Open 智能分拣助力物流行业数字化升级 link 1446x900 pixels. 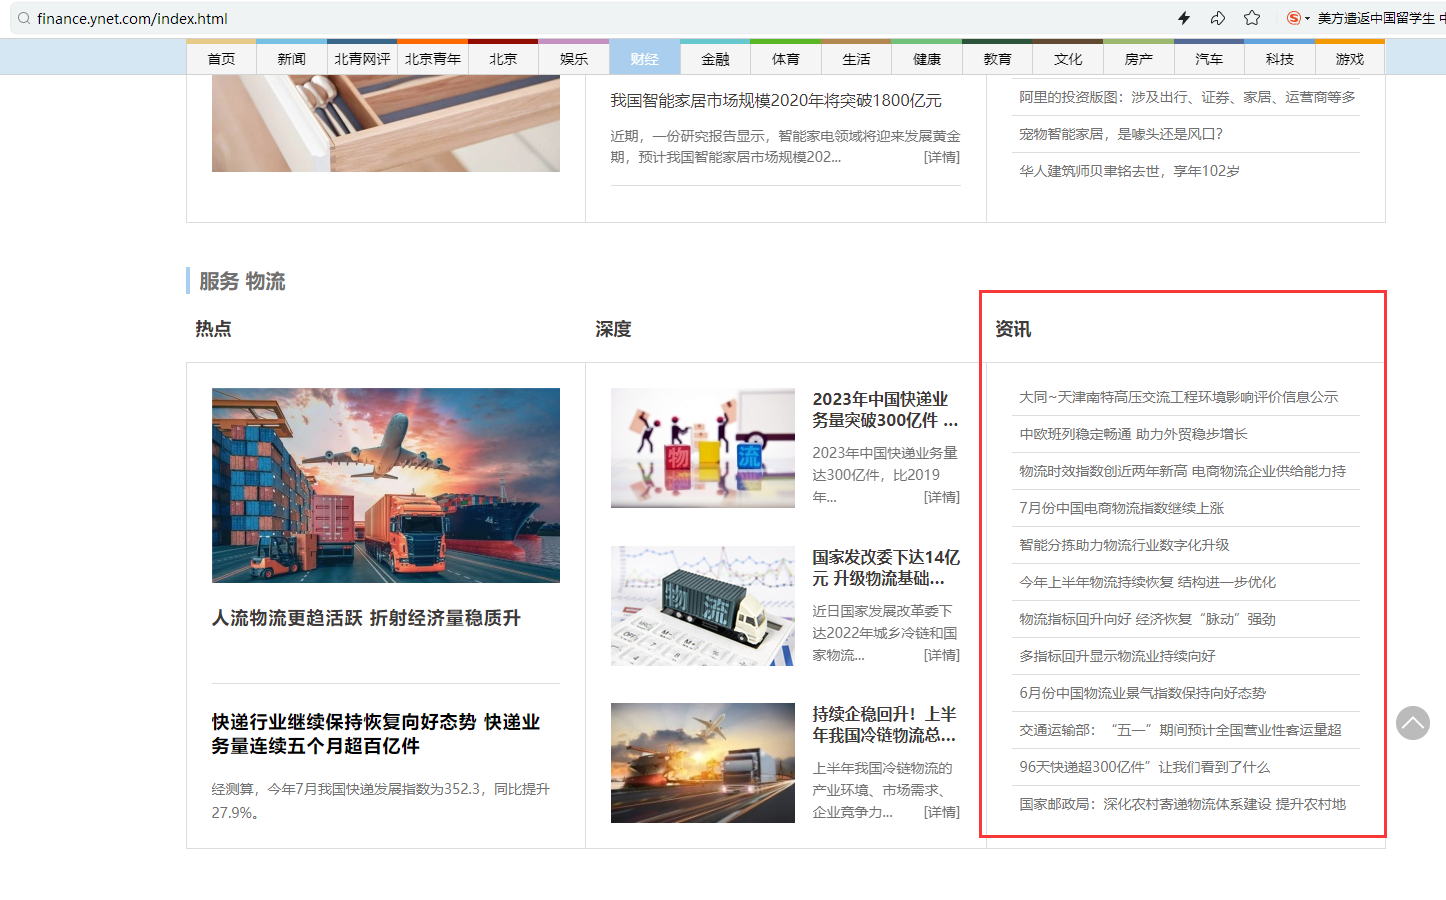click(x=1124, y=545)
